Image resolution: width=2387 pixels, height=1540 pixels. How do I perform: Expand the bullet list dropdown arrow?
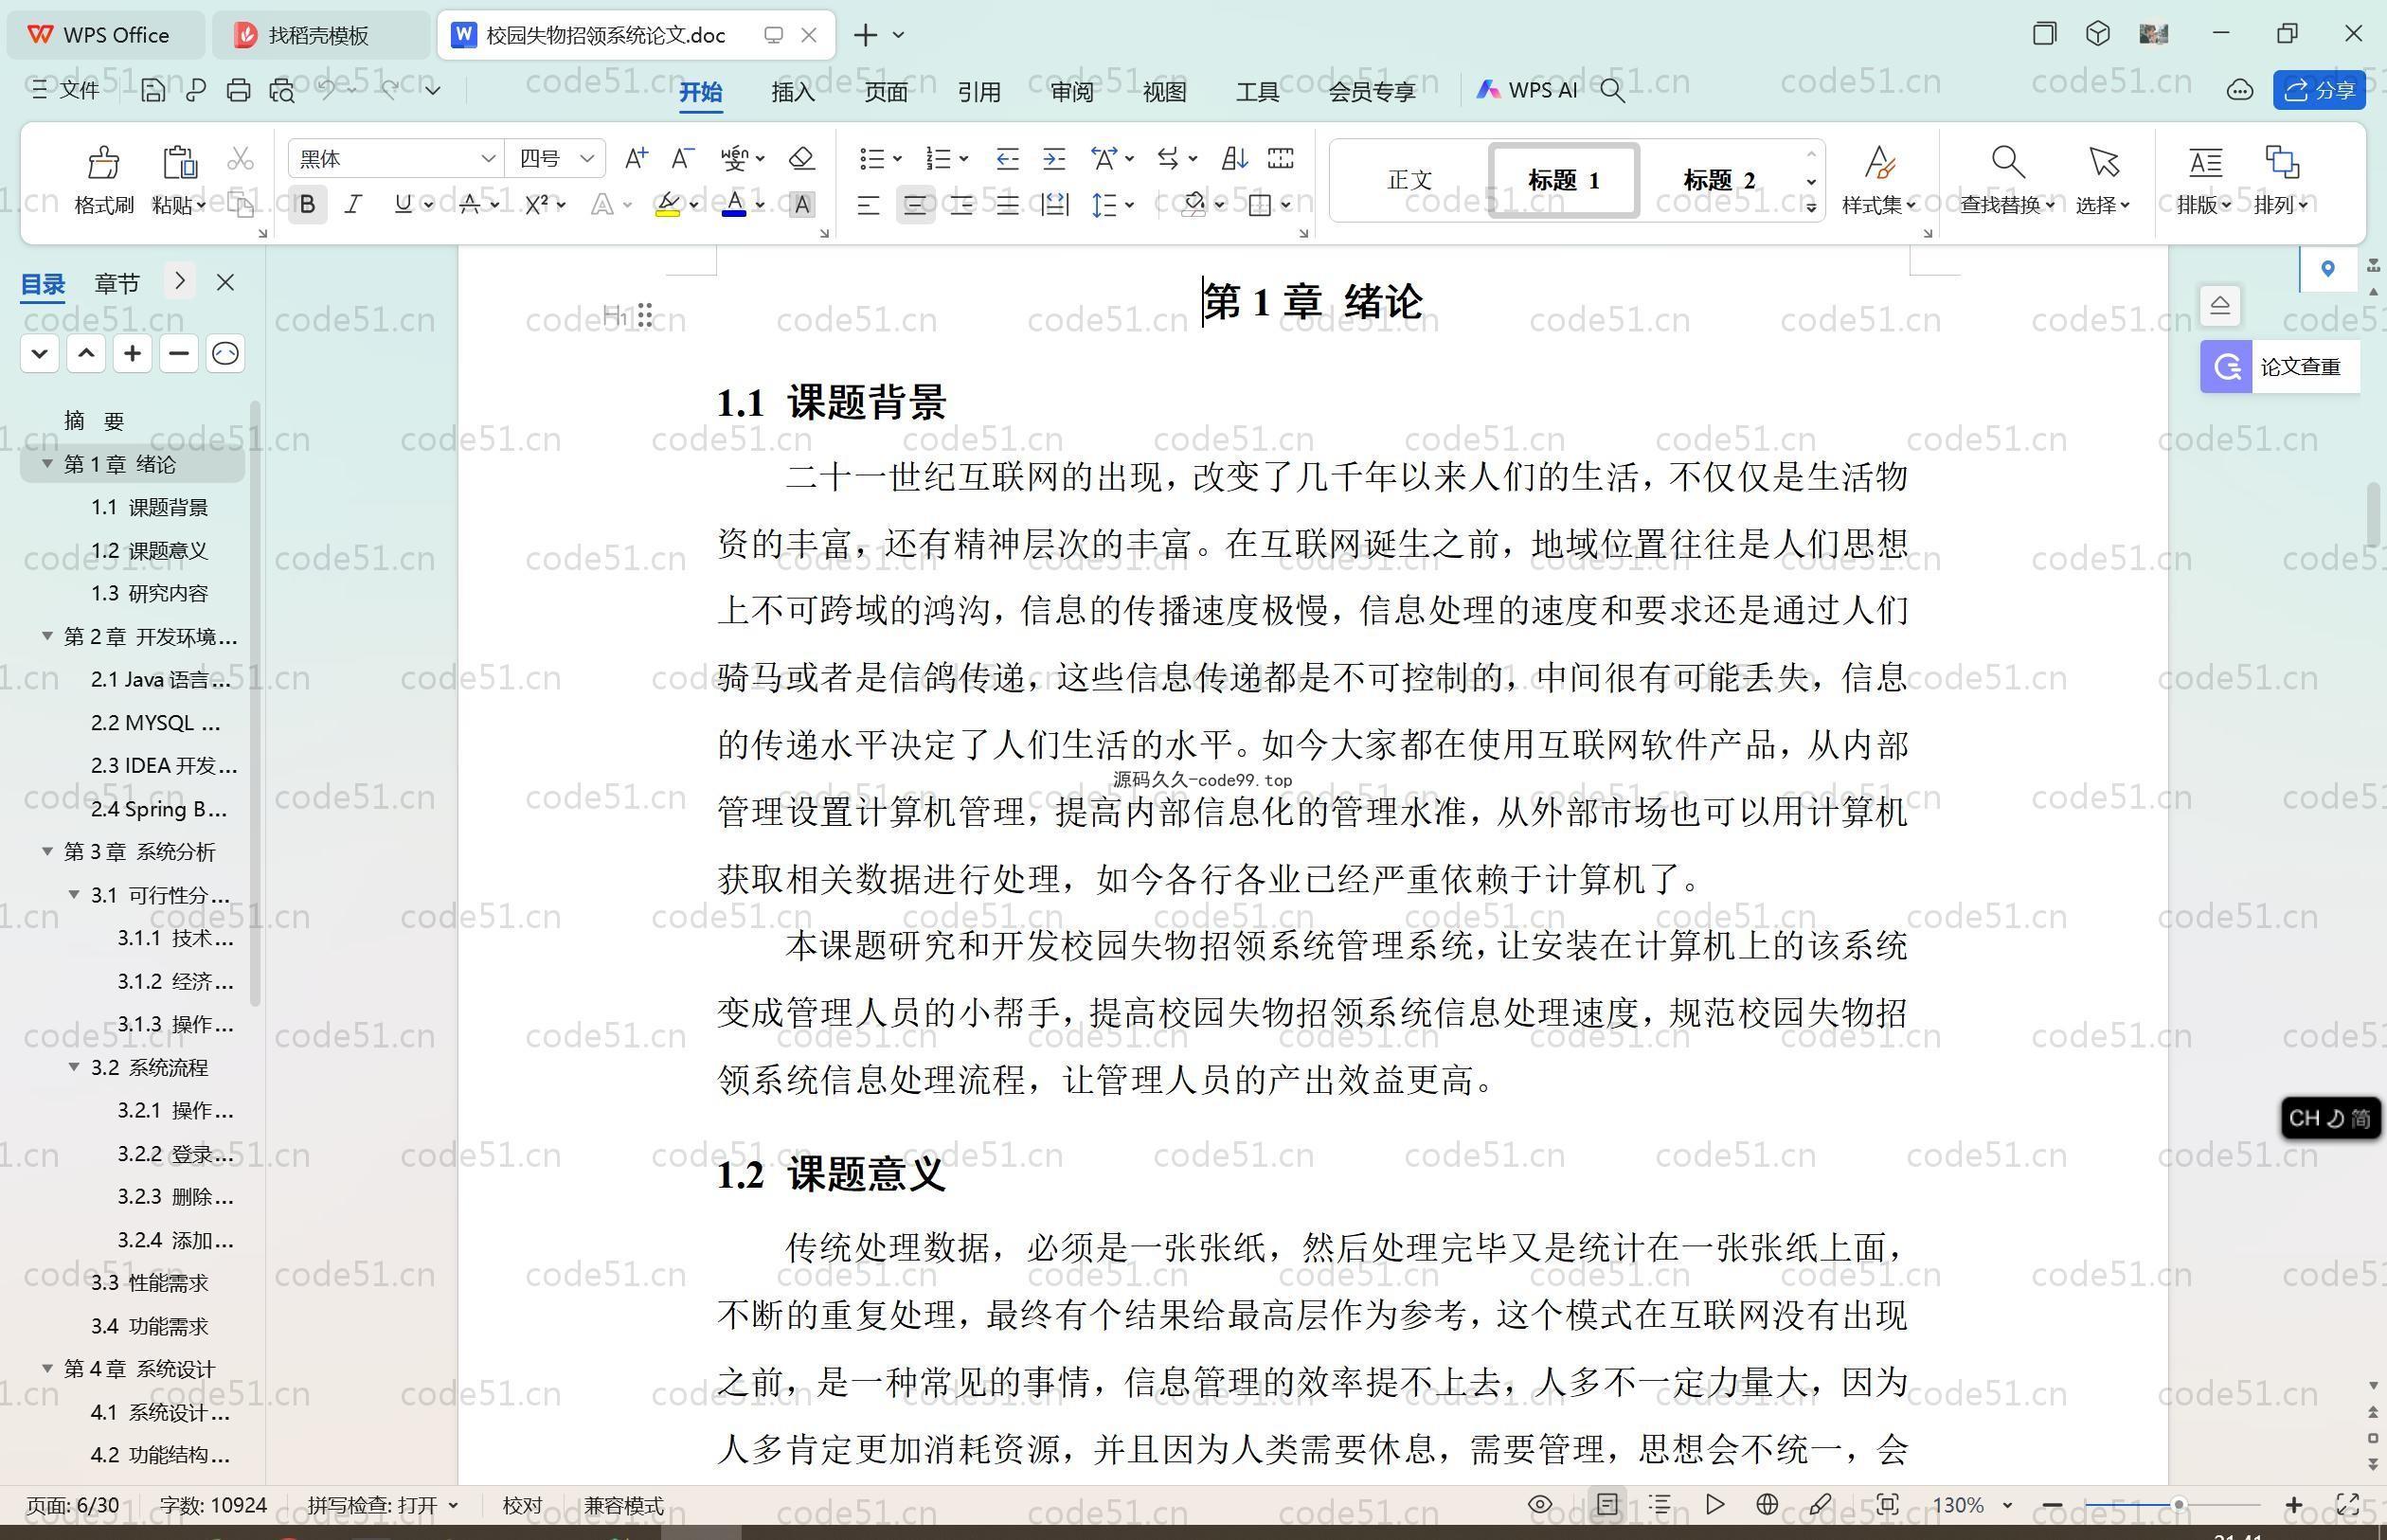[897, 158]
